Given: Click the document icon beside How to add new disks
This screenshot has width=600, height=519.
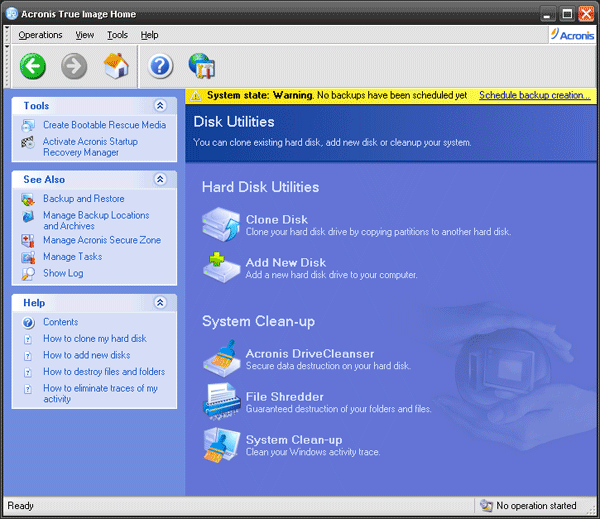Looking at the screenshot, I should click(x=28, y=356).
